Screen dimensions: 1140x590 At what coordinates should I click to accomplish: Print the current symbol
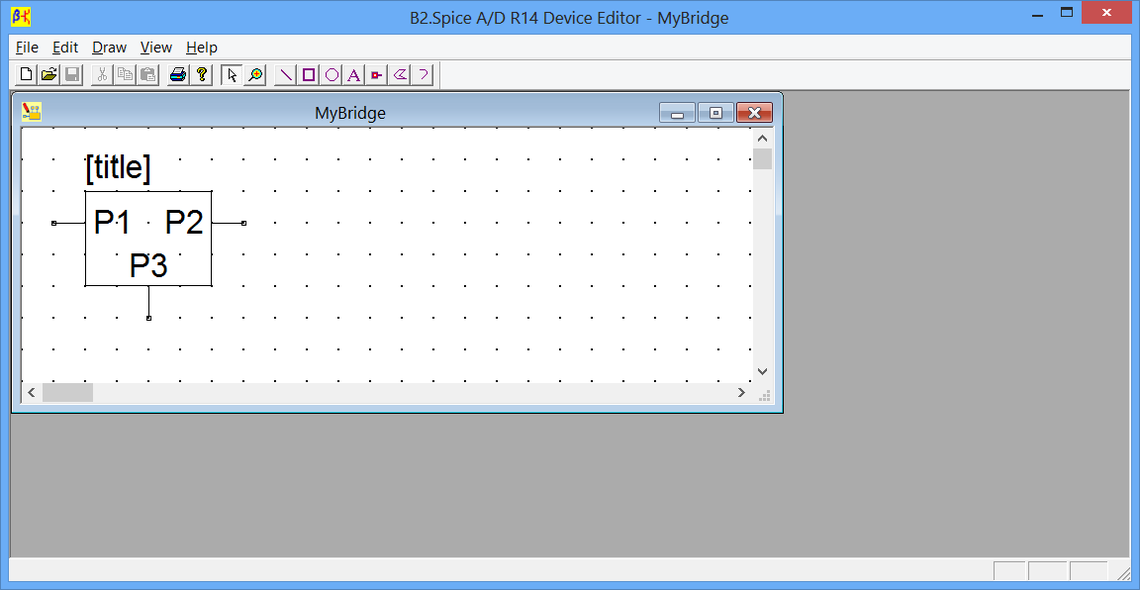pos(178,74)
